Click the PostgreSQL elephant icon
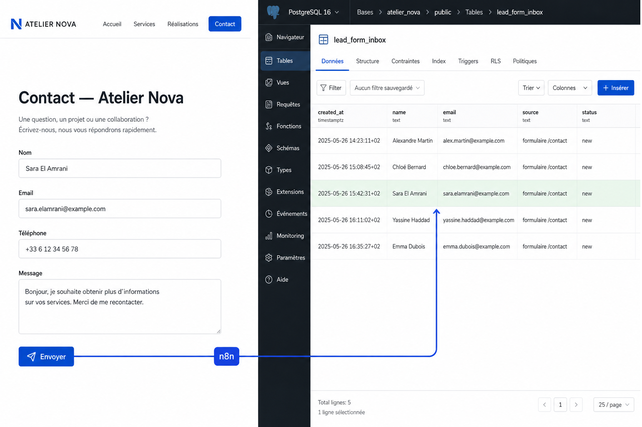Image resolution: width=642 pixels, height=427 pixels. click(273, 12)
